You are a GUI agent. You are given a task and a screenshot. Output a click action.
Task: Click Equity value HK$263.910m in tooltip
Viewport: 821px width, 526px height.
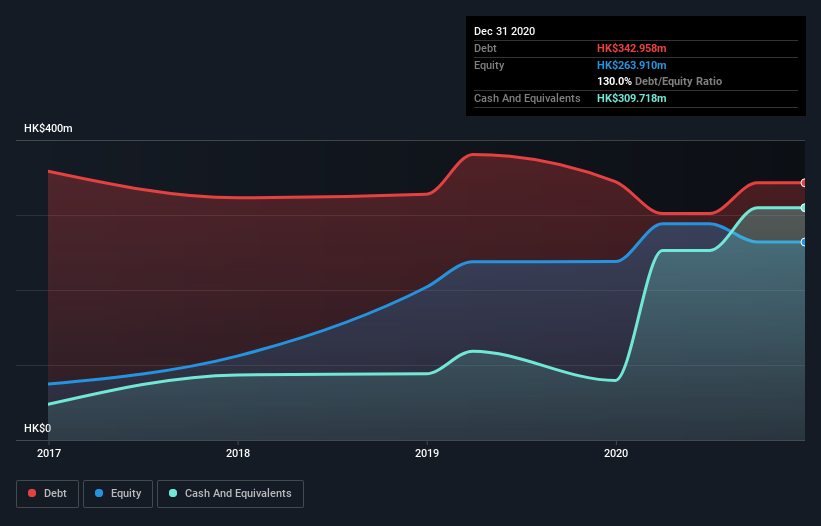[x=631, y=65]
